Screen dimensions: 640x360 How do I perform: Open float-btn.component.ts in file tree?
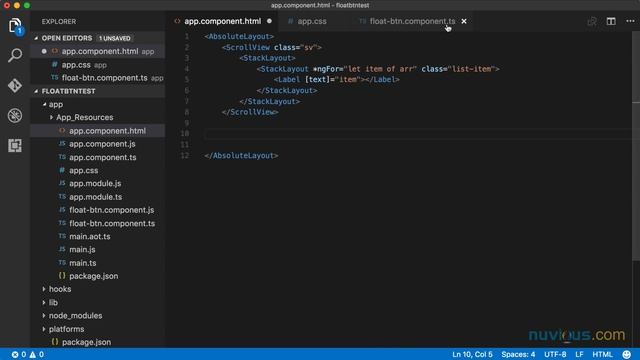(x=98, y=223)
